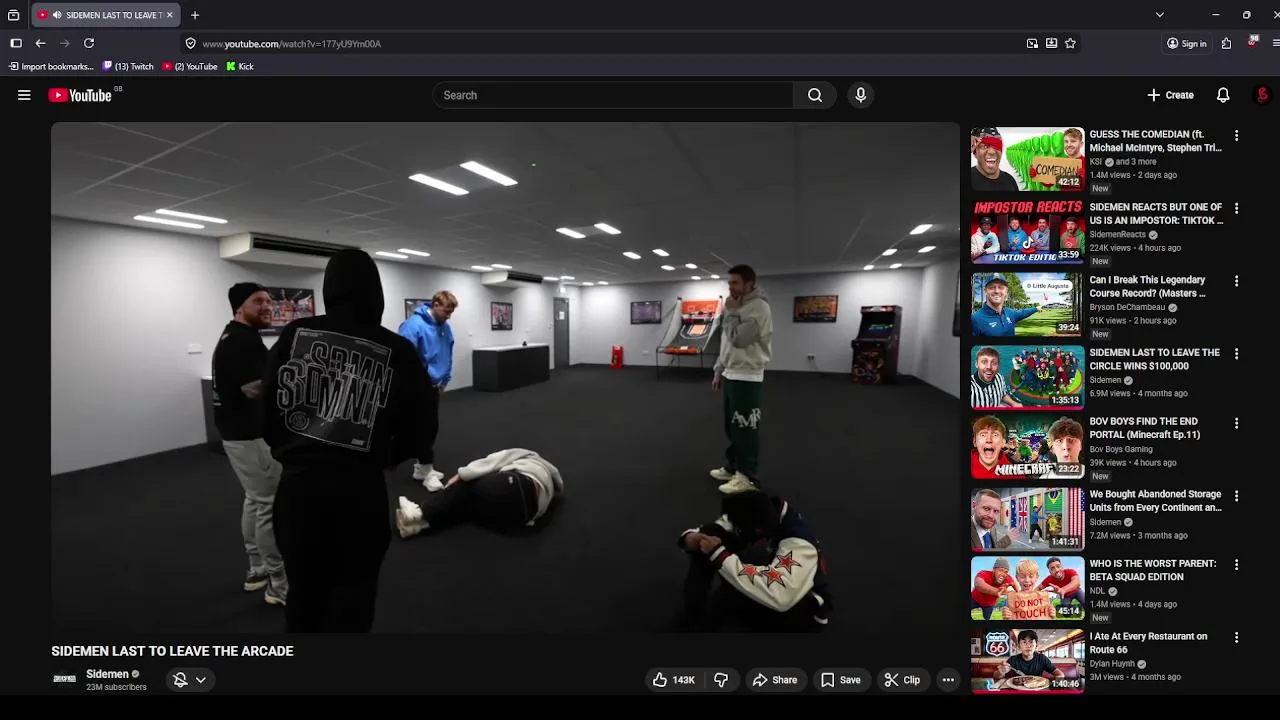Open a new browser tab

point(195,15)
